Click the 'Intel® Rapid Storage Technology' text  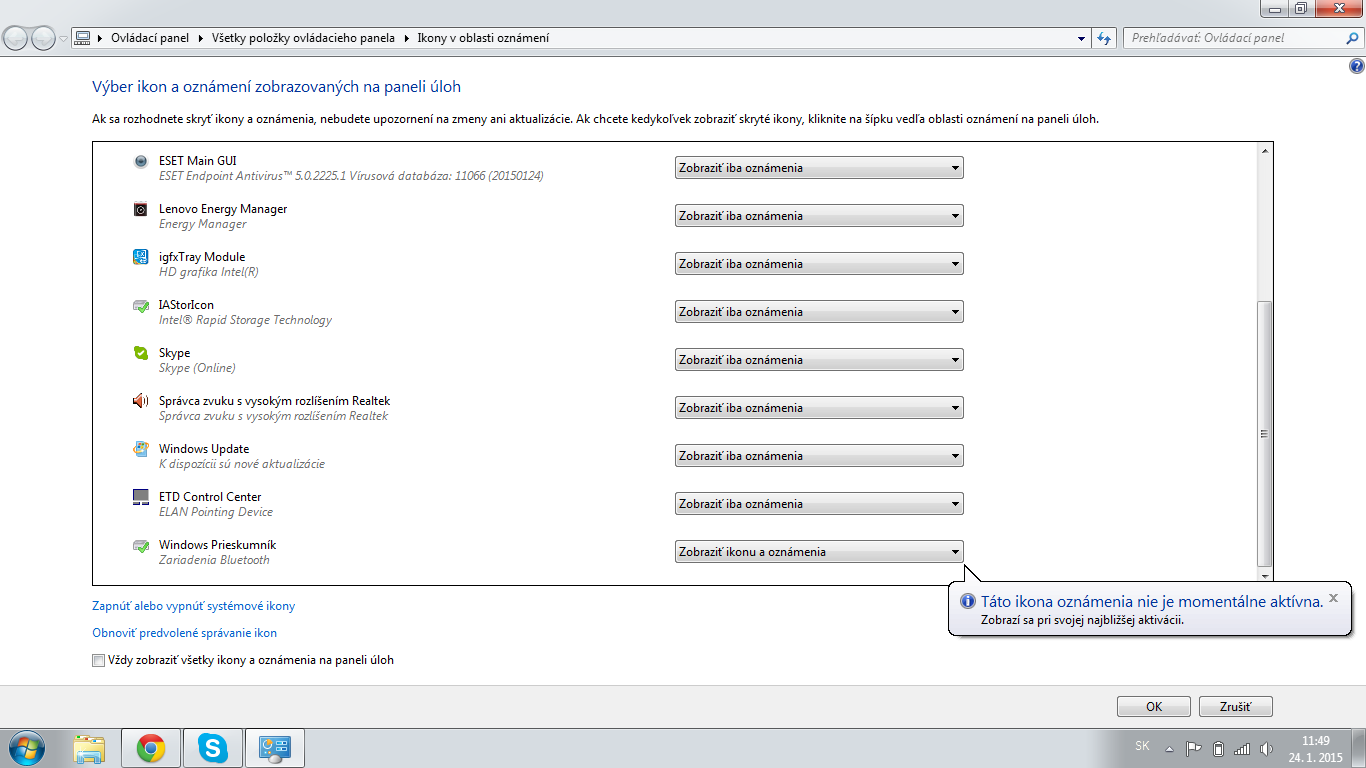tap(245, 320)
